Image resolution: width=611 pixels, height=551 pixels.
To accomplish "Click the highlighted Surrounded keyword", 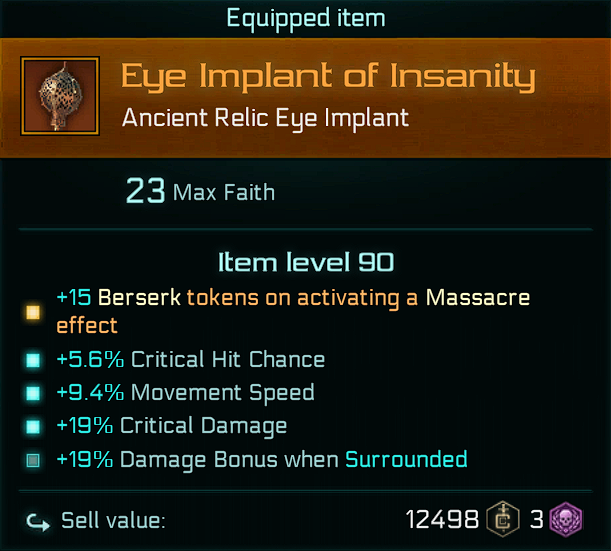I will tap(406, 460).
